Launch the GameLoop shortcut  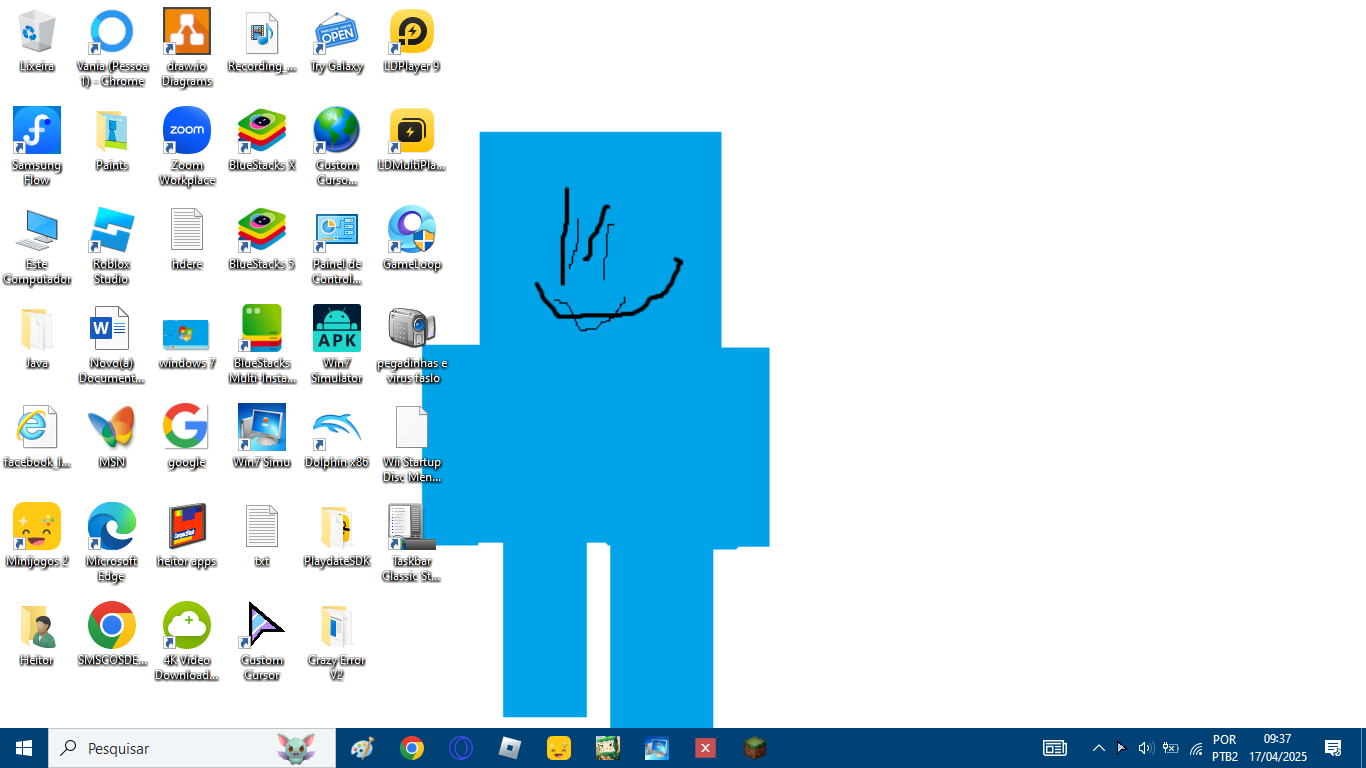click(412, 239)
